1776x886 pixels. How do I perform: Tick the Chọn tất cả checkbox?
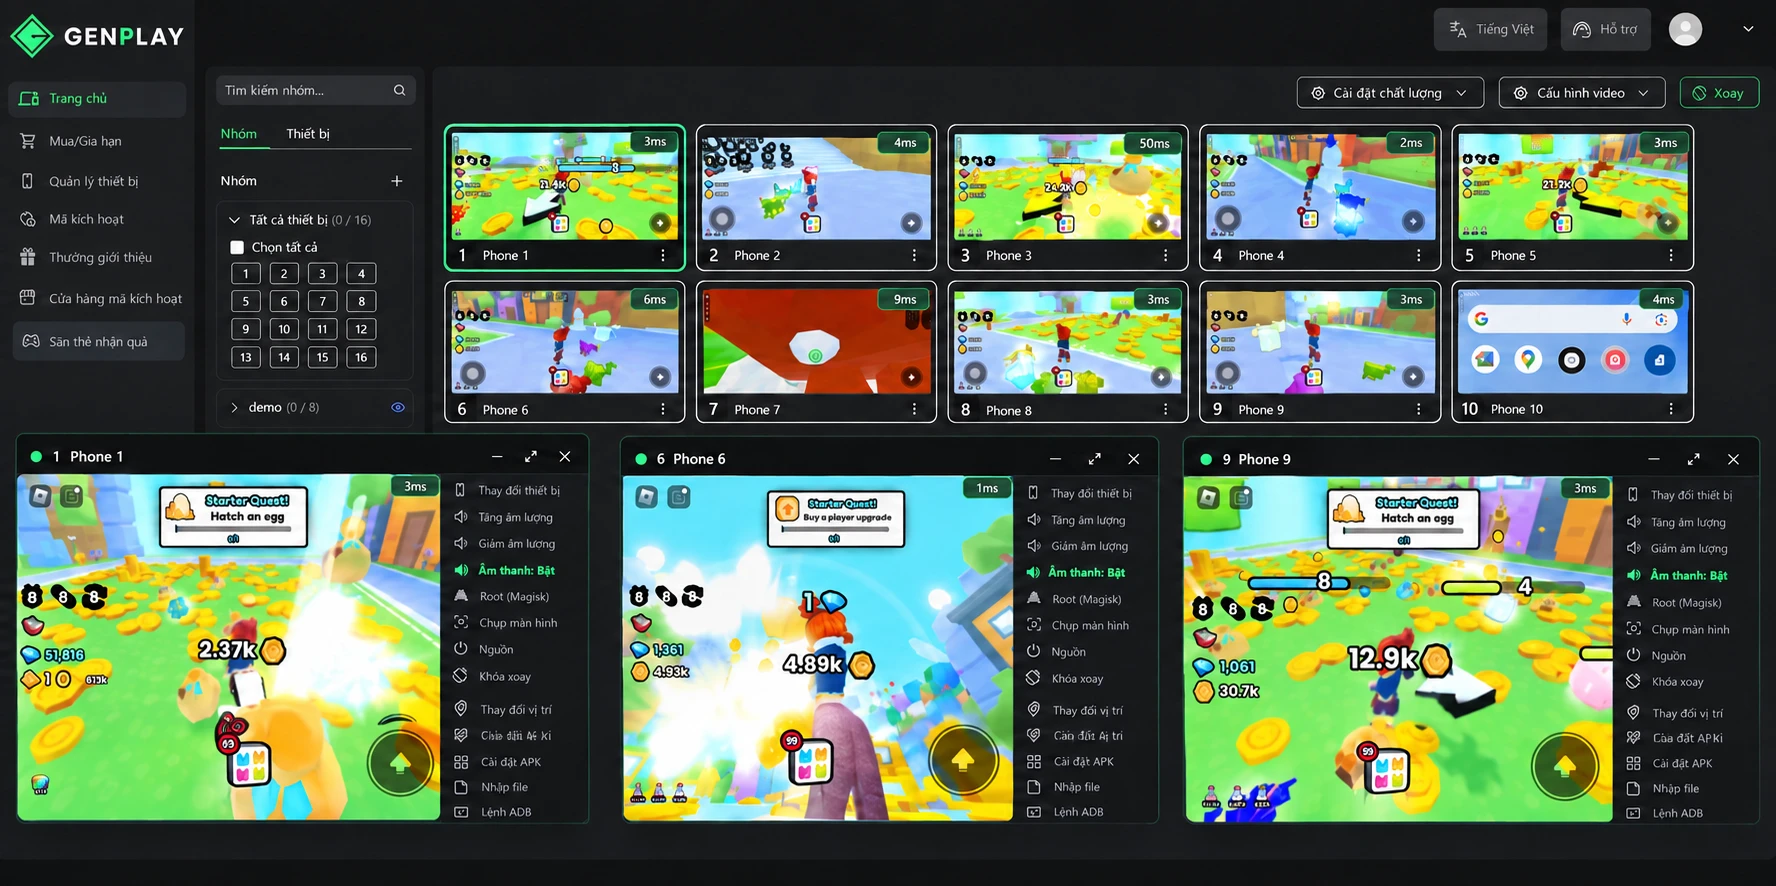pyautogui.click(x=237, y=247)
